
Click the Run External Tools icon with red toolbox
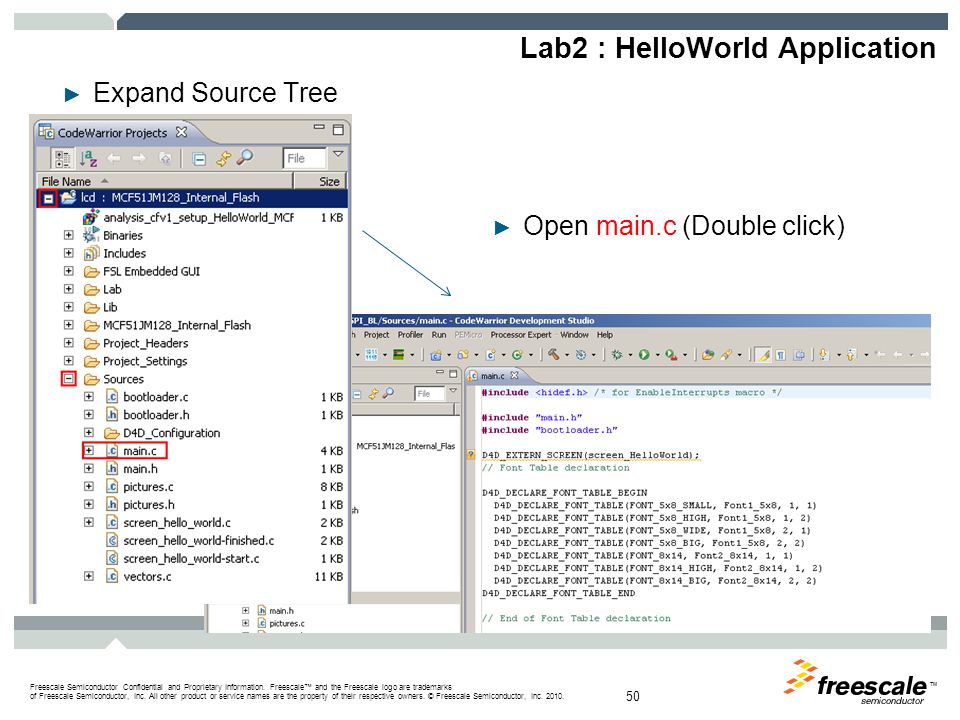pos(671,354)
